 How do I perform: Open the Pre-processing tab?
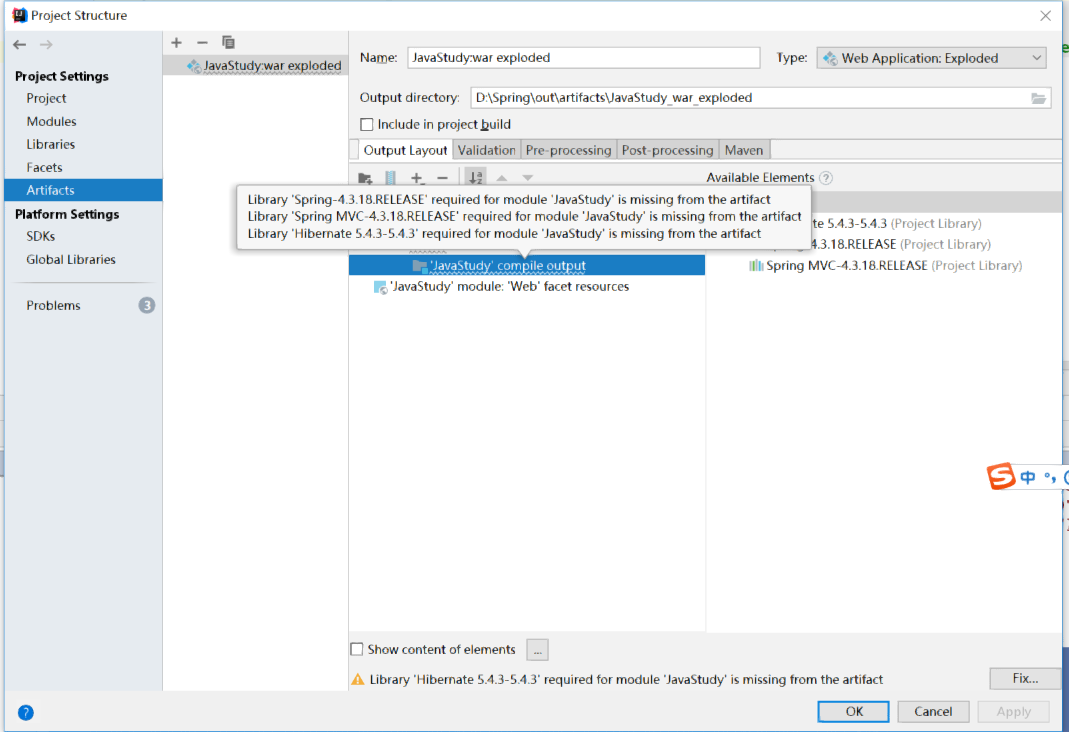[x=569, y=150]
